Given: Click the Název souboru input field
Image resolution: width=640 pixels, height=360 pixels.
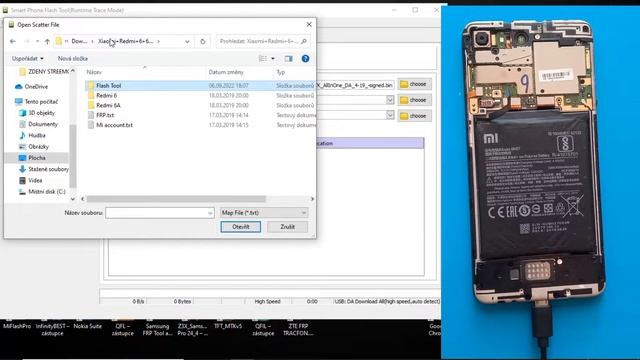Looking at the screenshot, I should [x=156, y=213].
